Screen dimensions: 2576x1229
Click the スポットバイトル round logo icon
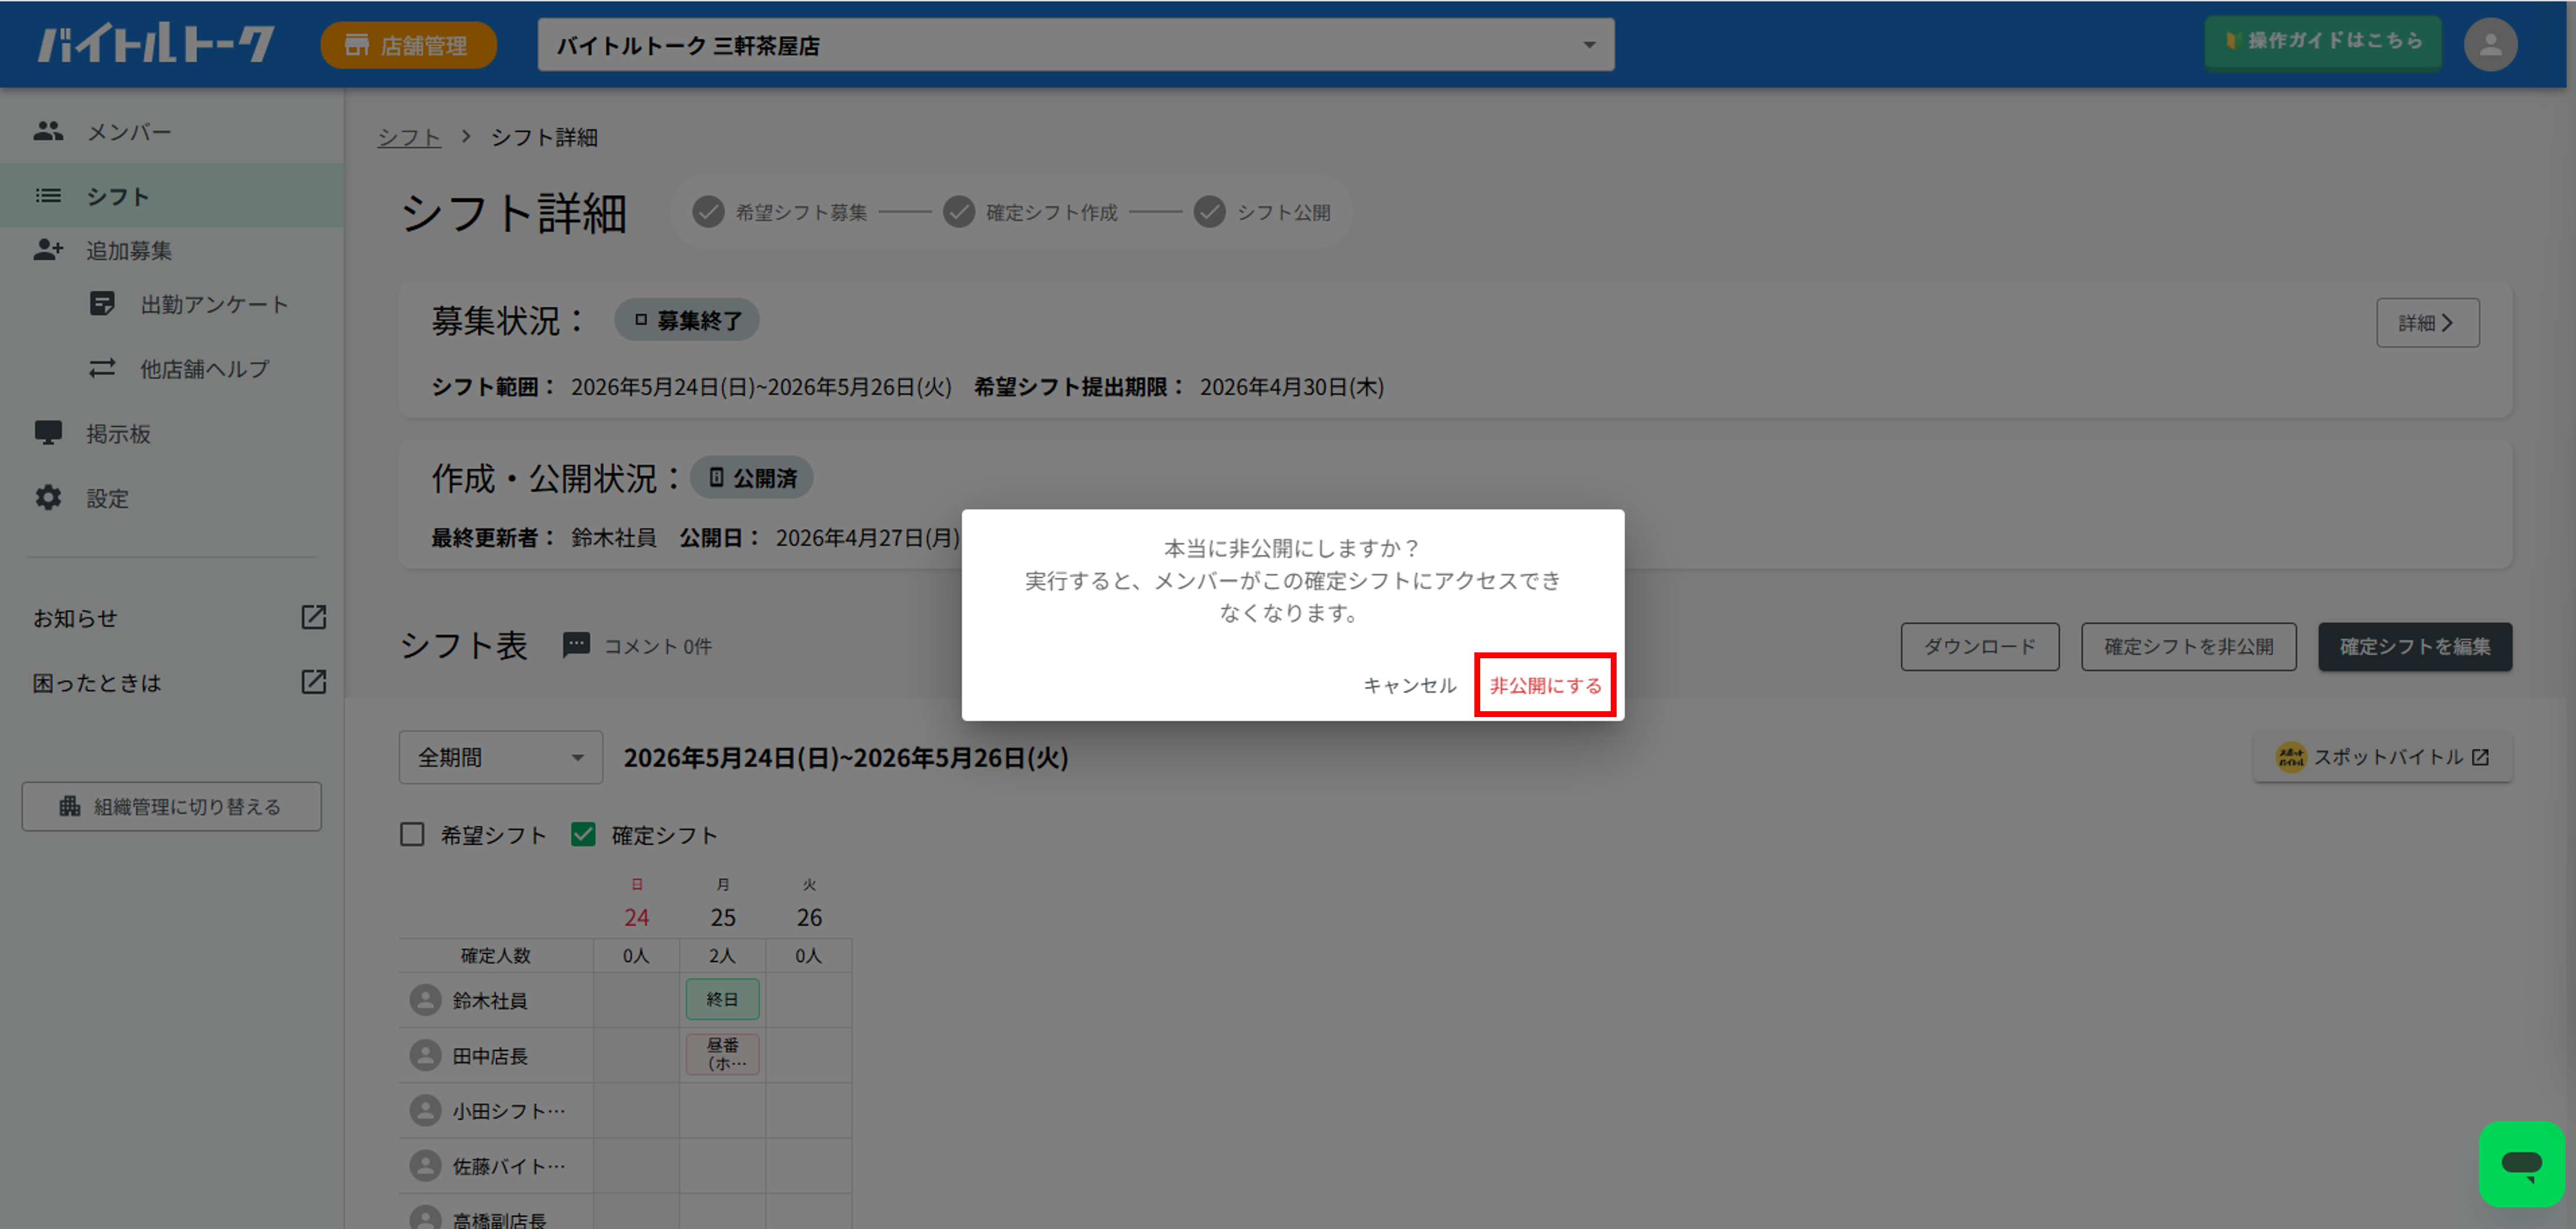[2290, 757]
